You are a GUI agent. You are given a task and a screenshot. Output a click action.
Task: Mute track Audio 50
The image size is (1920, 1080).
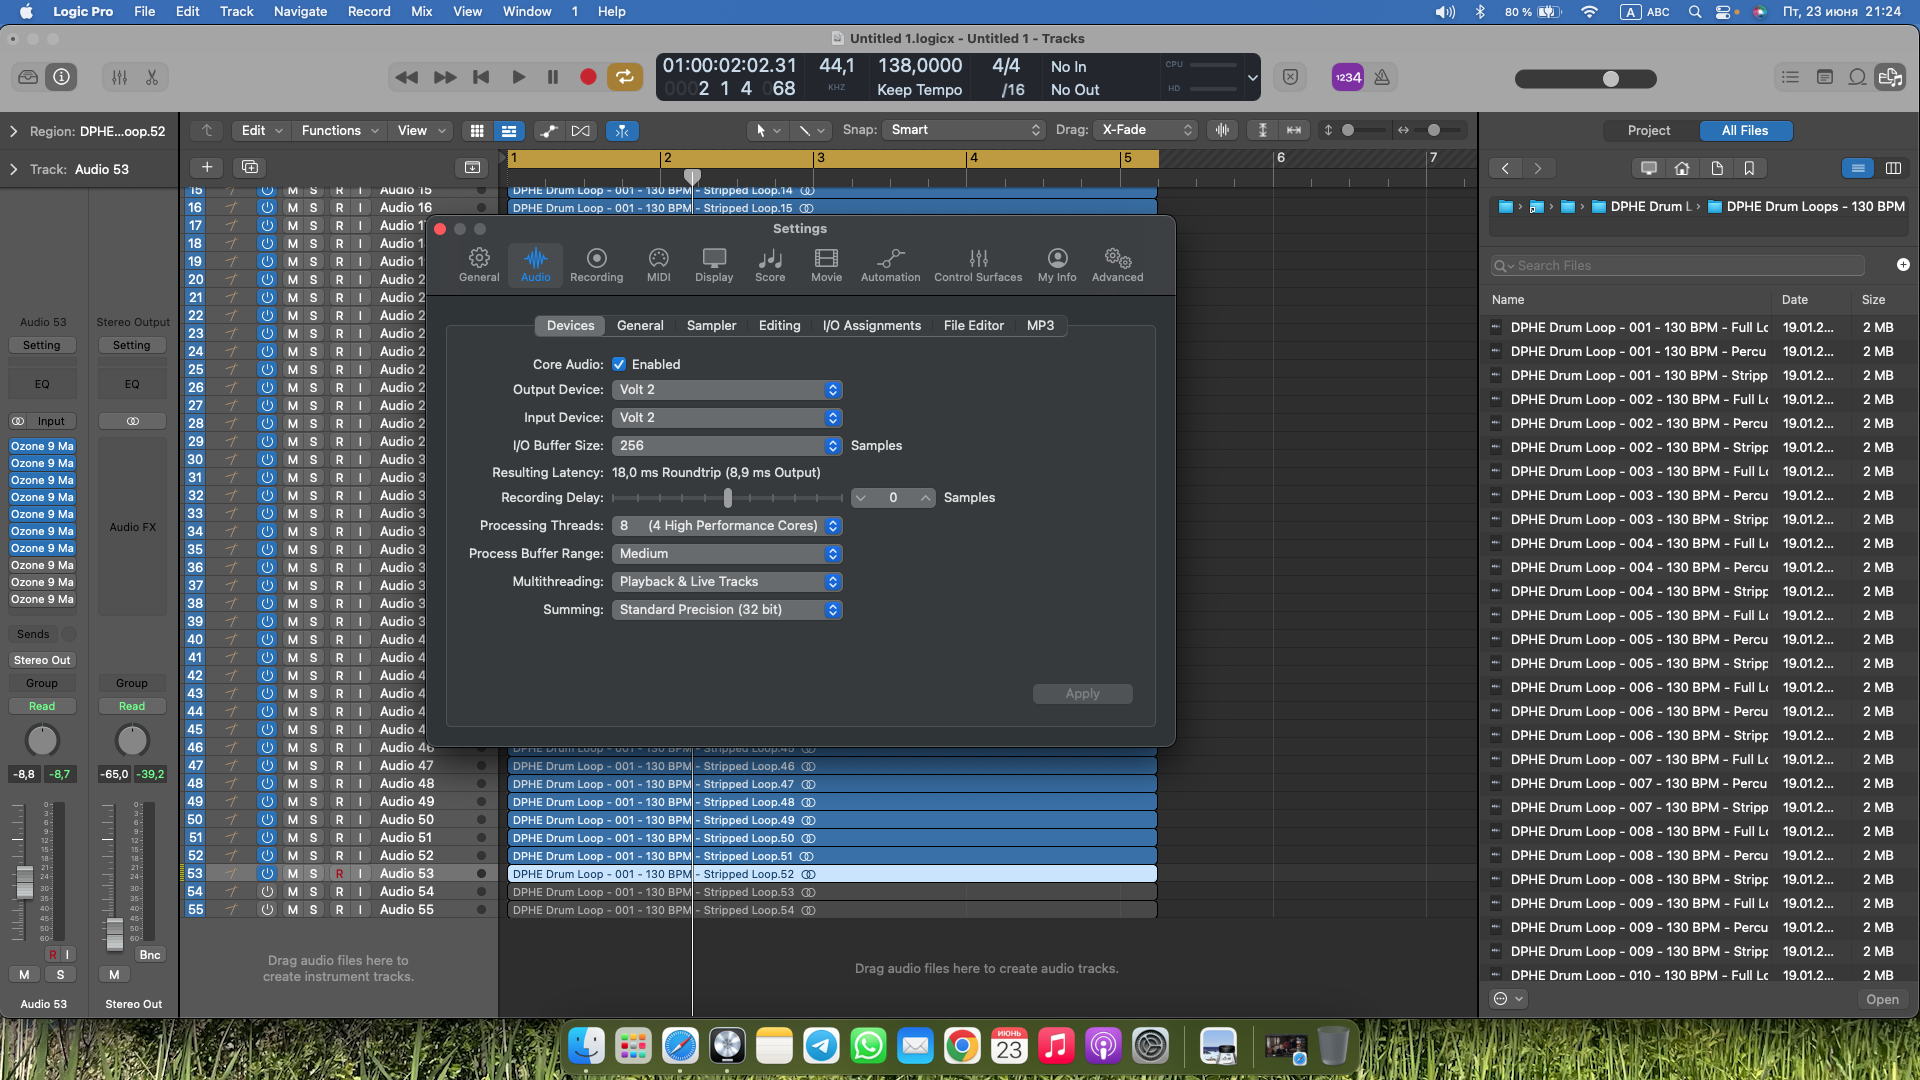click(x=292, y=820)
